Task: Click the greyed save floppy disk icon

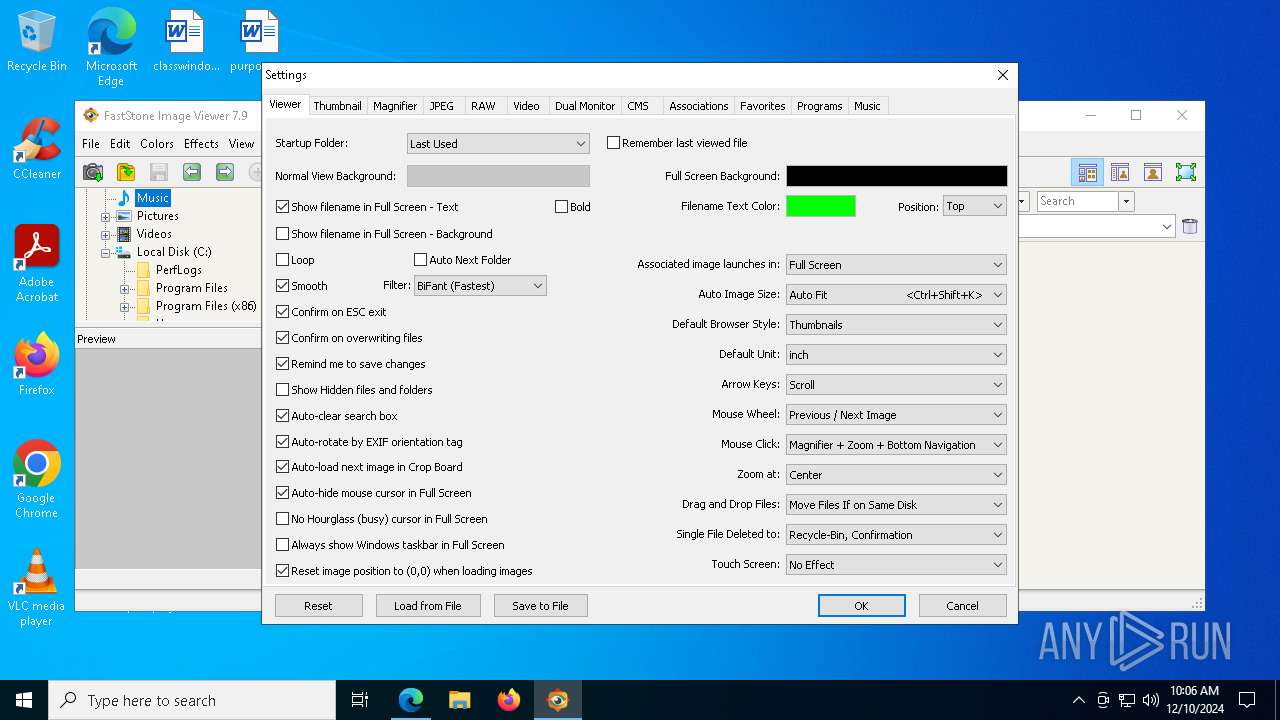Action: pos(159,172)
